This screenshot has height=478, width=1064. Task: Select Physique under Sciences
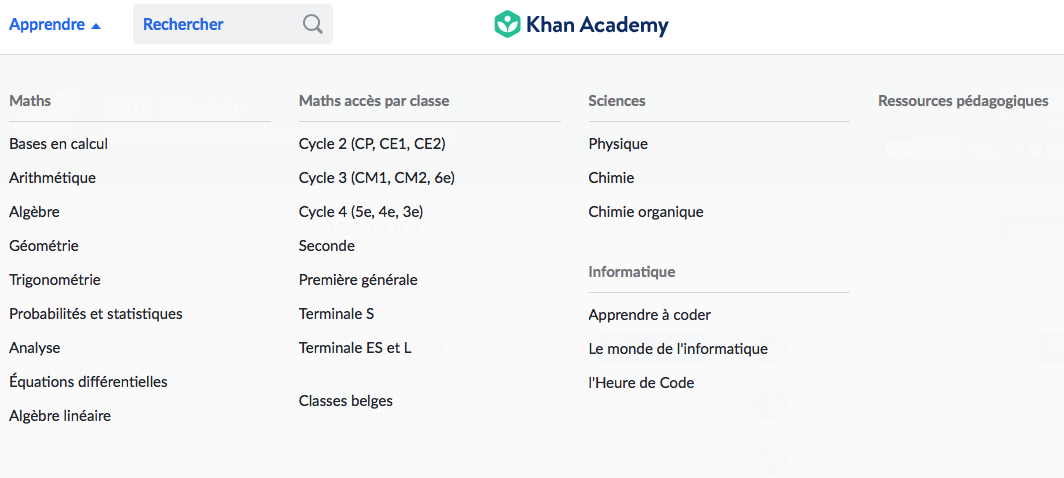pos(618,144)
